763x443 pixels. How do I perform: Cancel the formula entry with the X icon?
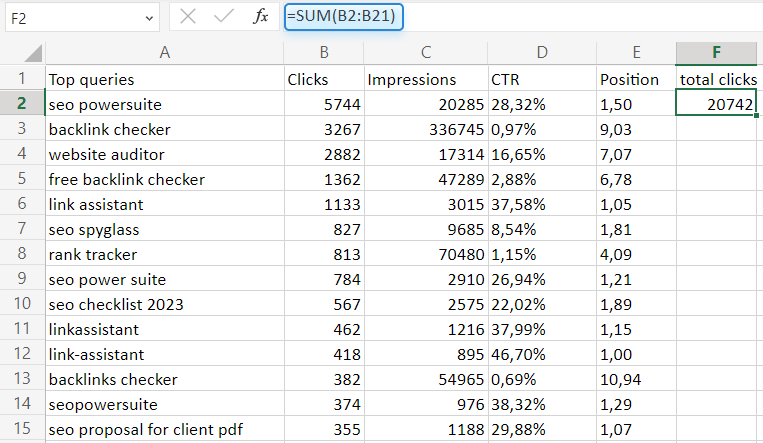click(x=187, y=17)
